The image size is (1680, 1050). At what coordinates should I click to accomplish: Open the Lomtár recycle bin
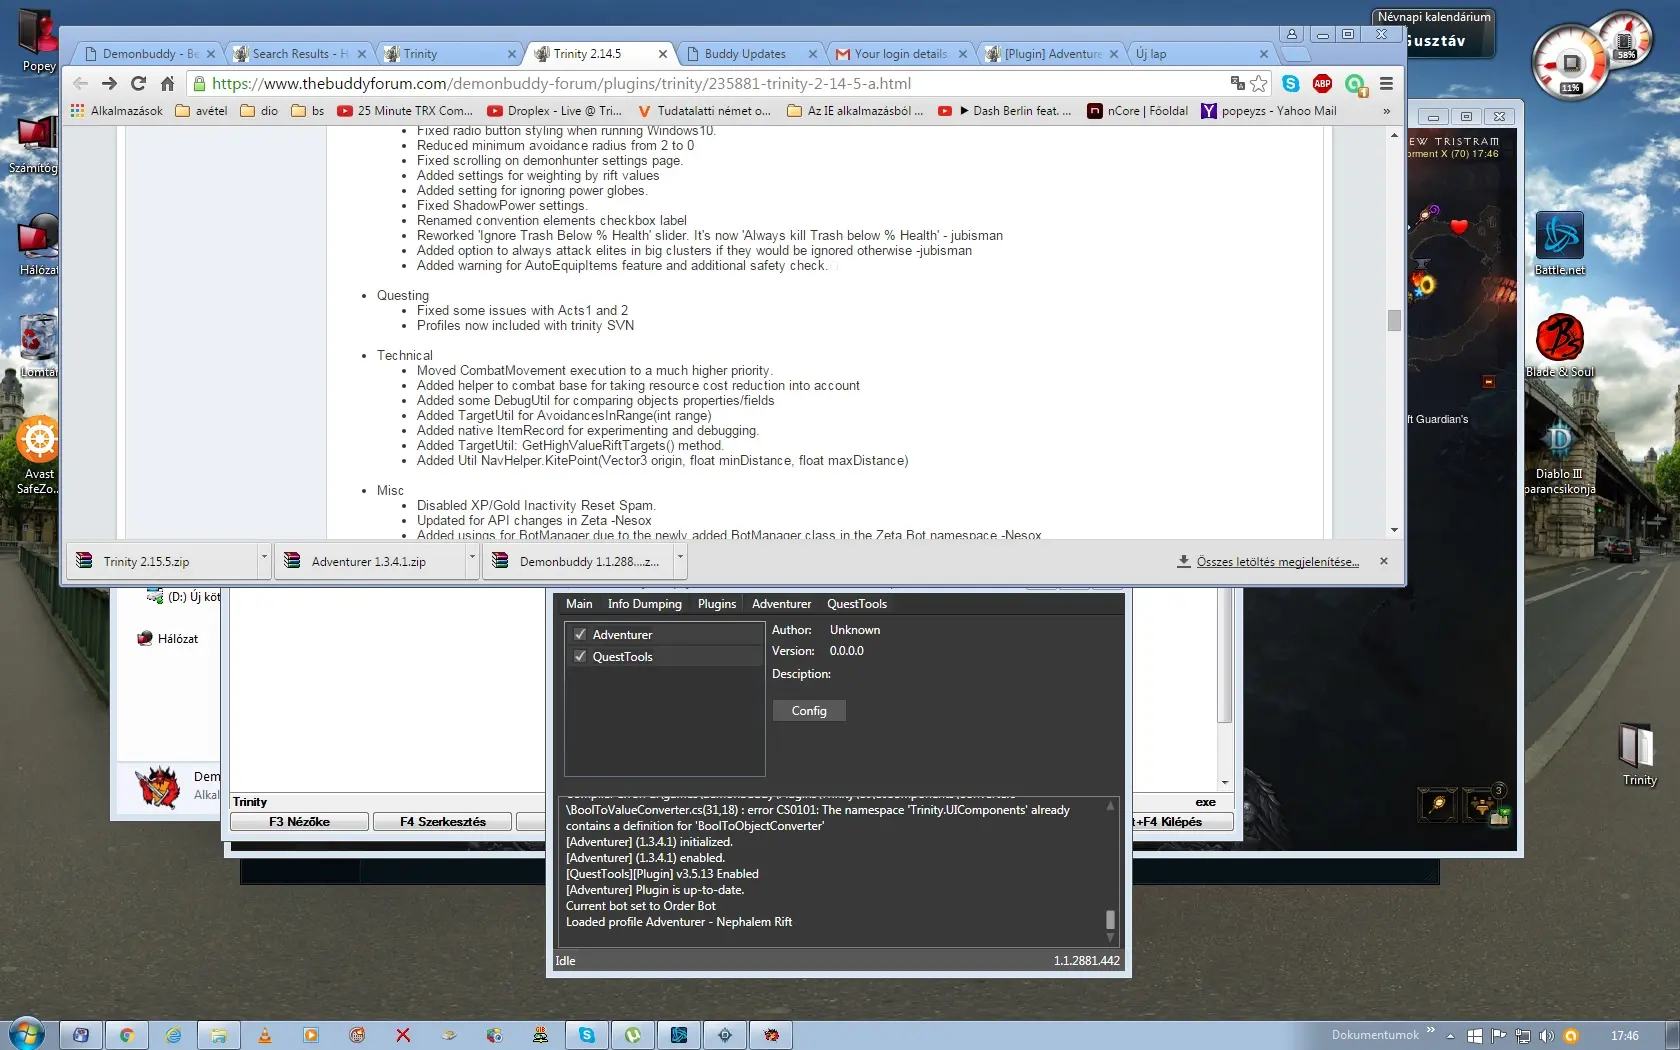tap(38, 345)
